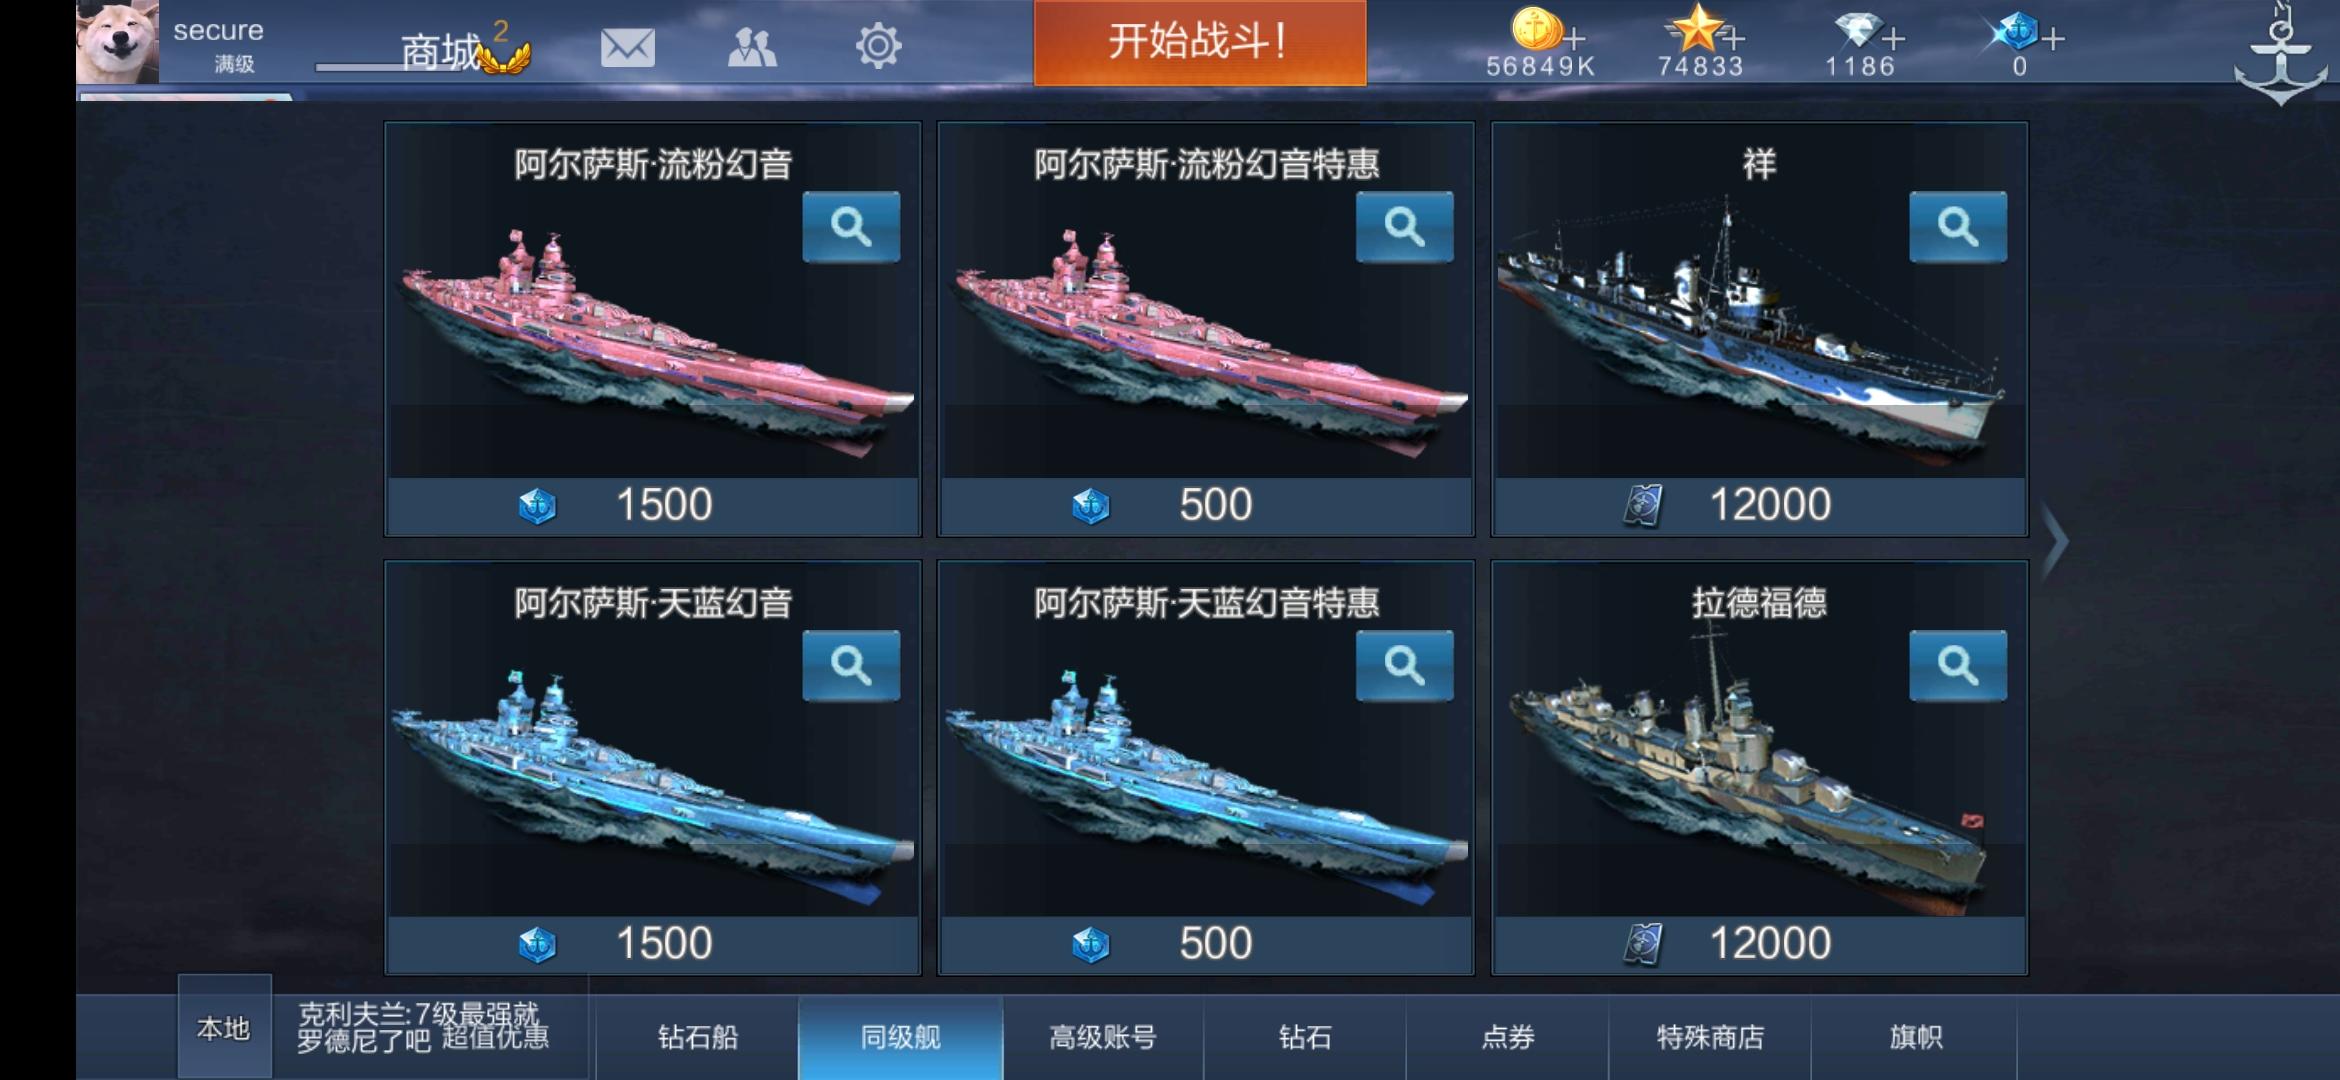Open the 特殊商店 tab
Screen dimensions: 2340x1080
[1710, 1037]
